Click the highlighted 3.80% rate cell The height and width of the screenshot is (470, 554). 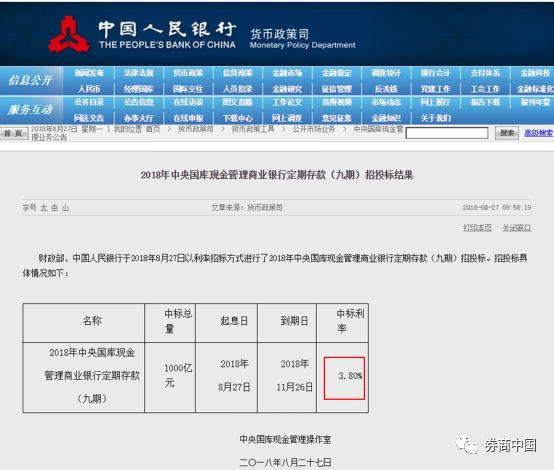tap(344, 378)
